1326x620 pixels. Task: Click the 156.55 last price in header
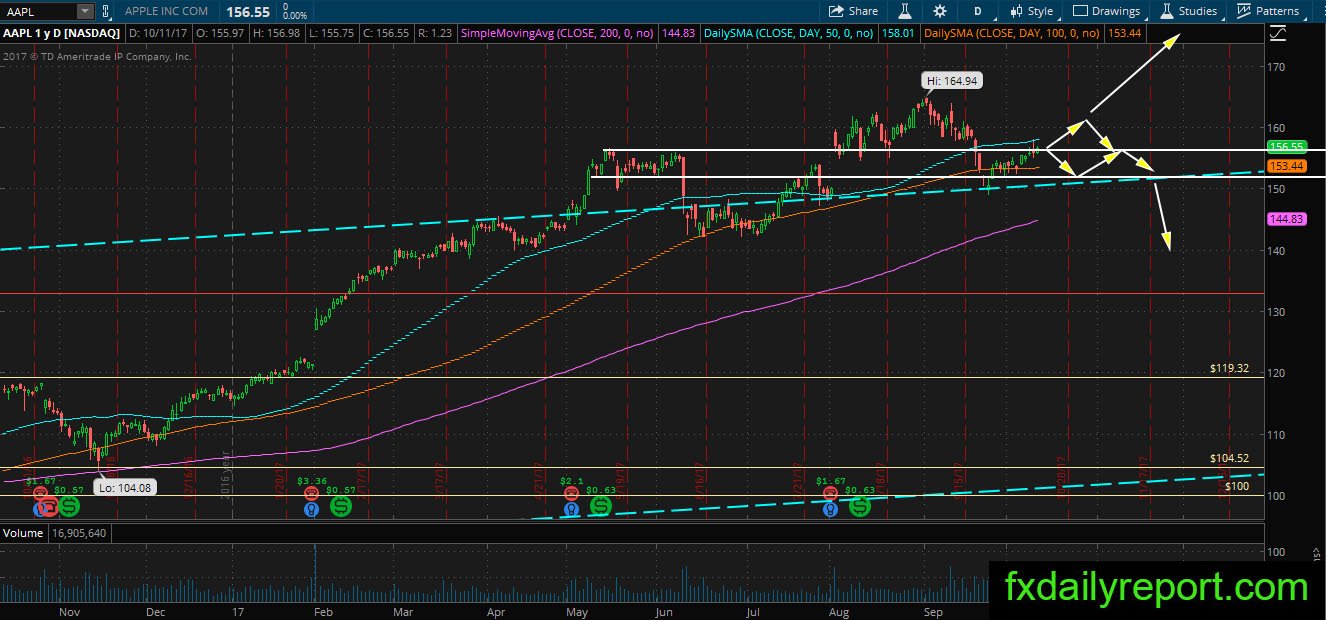point(249,10)
